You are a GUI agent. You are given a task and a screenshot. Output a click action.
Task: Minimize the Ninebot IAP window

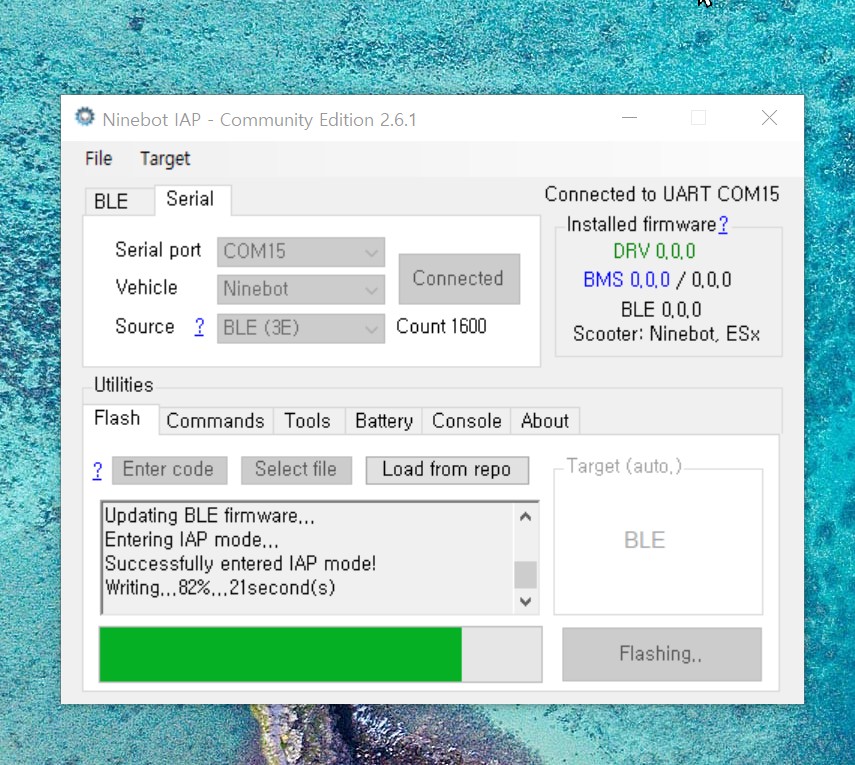coord(629,118)
